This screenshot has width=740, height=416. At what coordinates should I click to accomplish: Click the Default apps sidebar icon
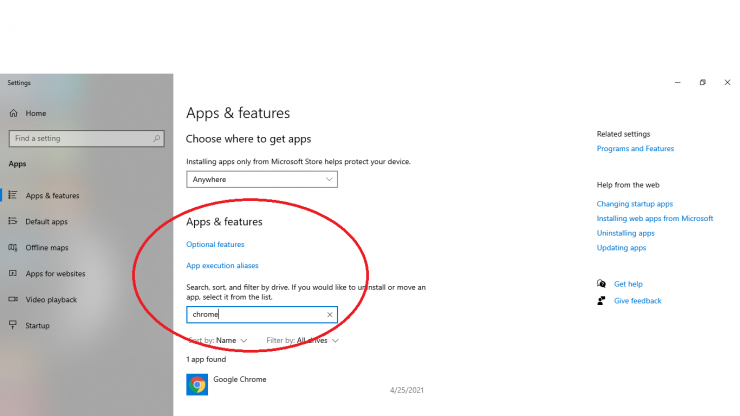click(x=13, y=221)
